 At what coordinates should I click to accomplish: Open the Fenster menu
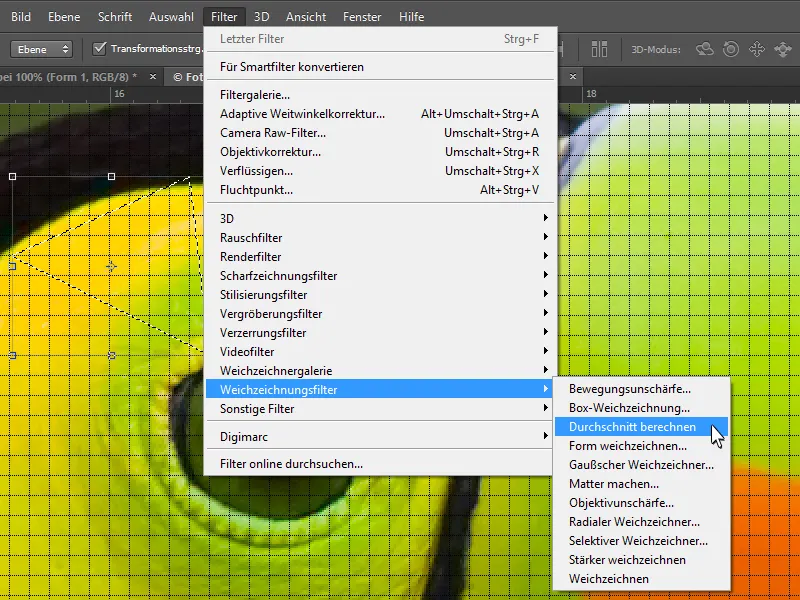(362, 17)
